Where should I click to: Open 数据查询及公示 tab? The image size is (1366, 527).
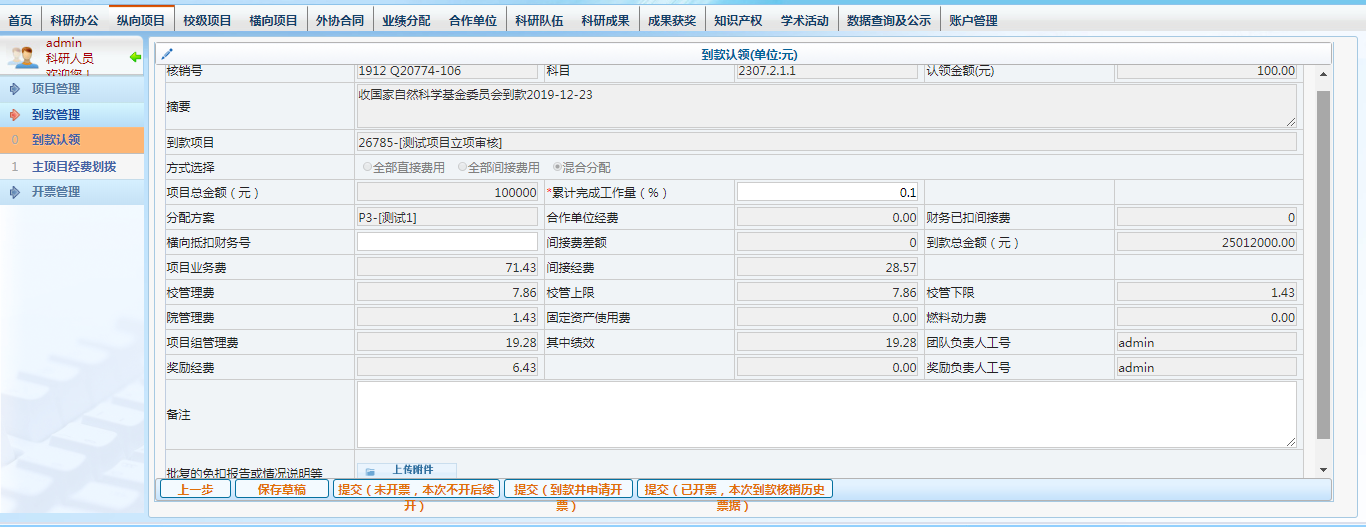[888, 20]
